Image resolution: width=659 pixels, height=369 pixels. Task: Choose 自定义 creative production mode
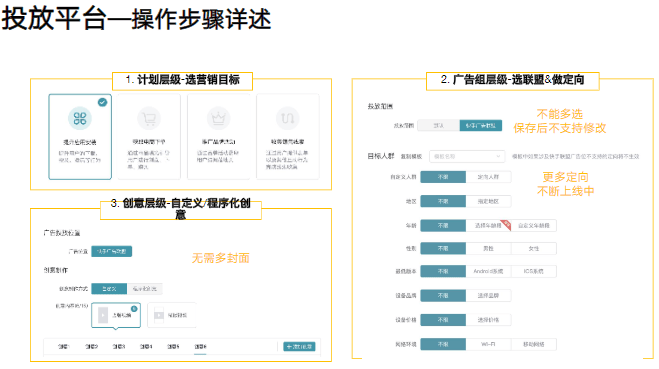109,289
